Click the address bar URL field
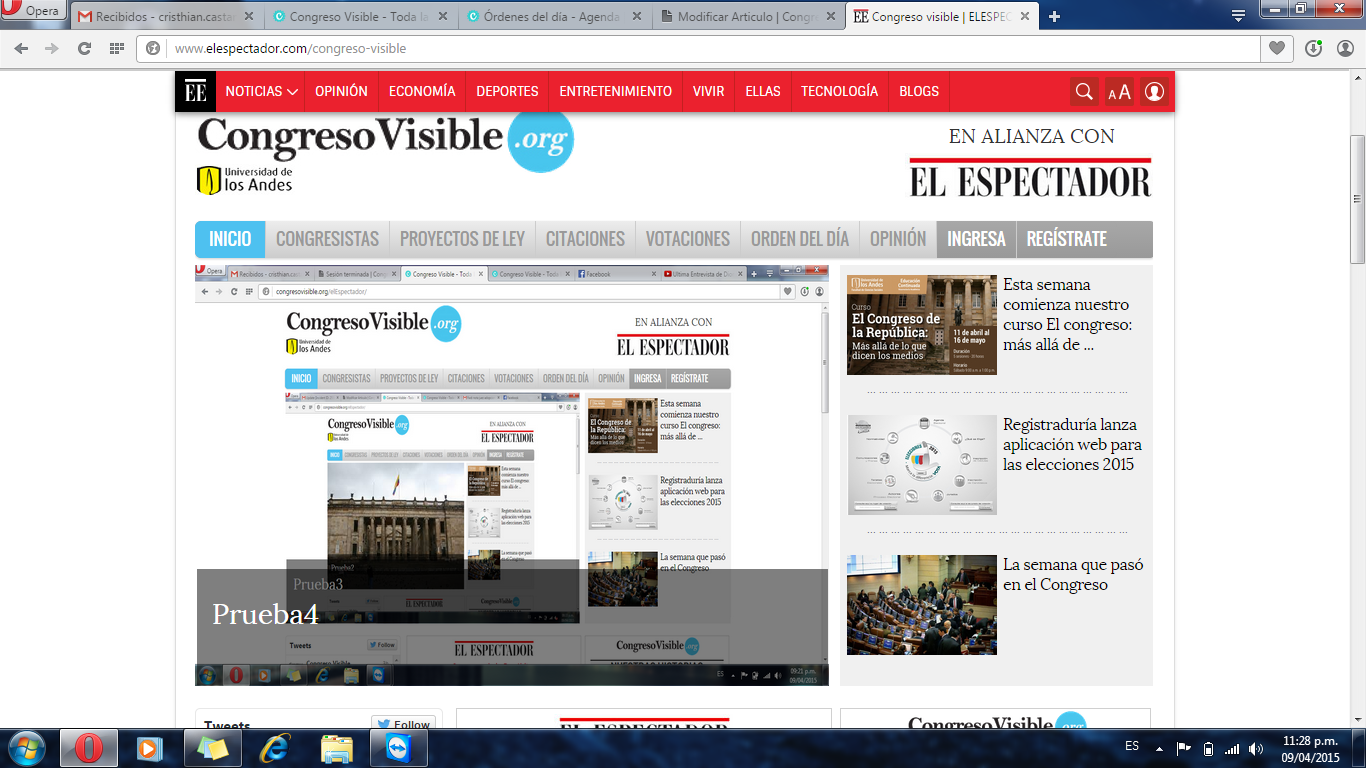1366x768 pixels. [700, 48]
